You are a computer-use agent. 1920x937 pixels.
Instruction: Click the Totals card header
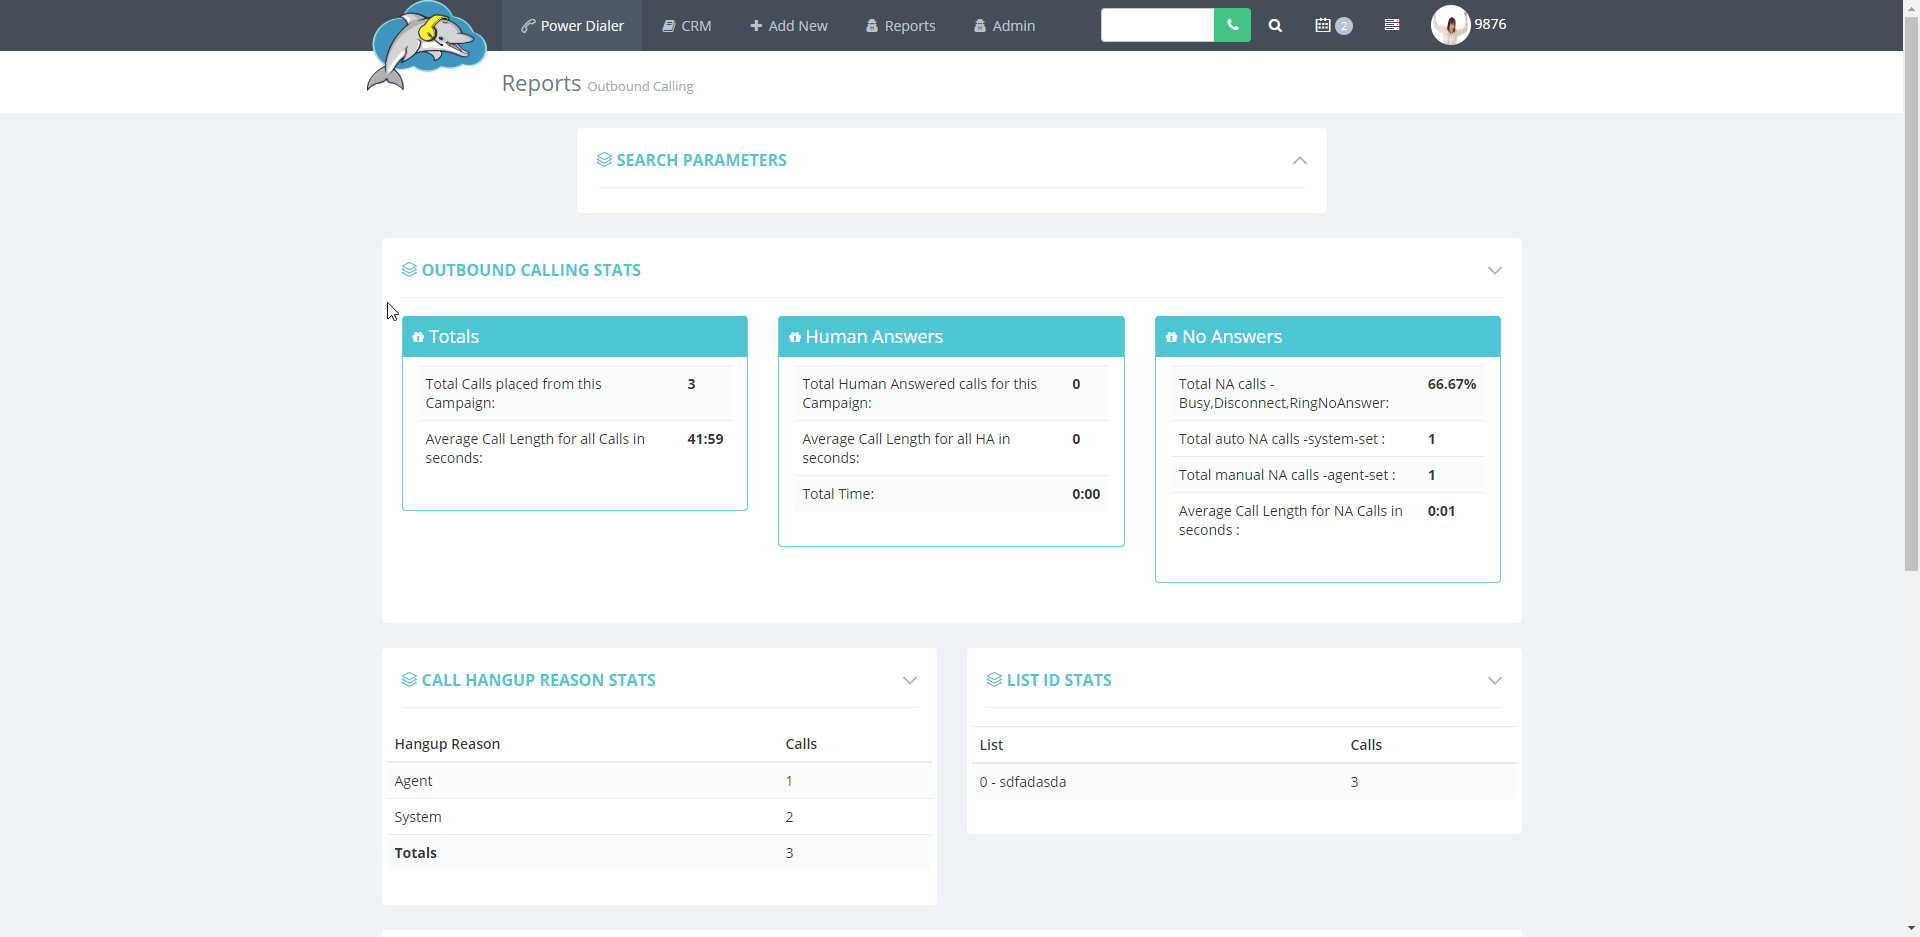[575, 337]
